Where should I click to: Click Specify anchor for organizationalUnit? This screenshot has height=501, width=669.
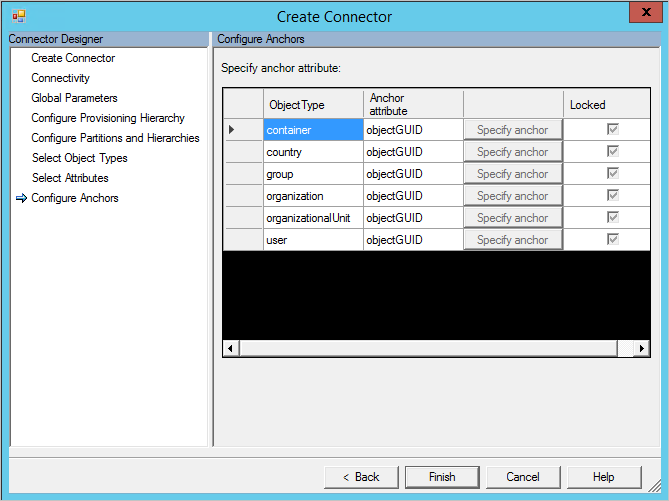[x=512, y=218]
